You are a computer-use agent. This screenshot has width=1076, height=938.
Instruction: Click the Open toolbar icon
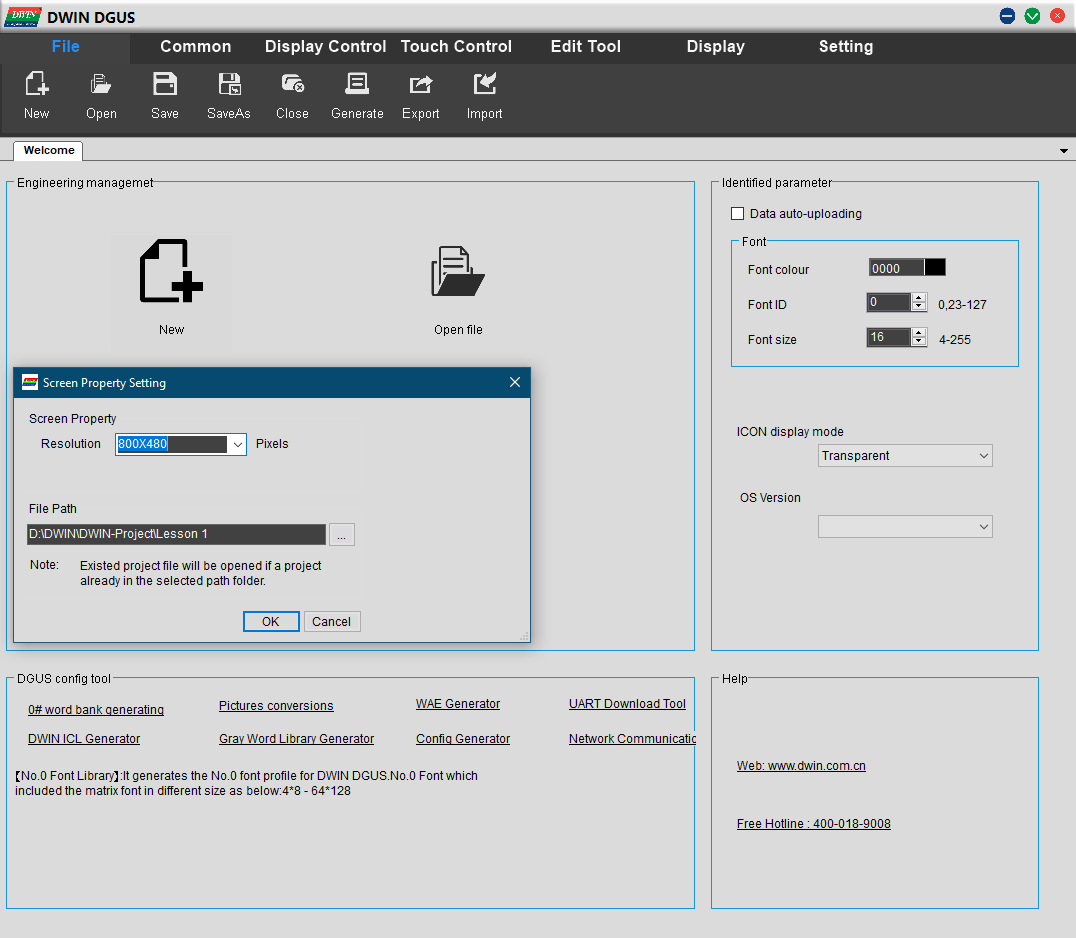pyautogui.click(x=101, y=84)
